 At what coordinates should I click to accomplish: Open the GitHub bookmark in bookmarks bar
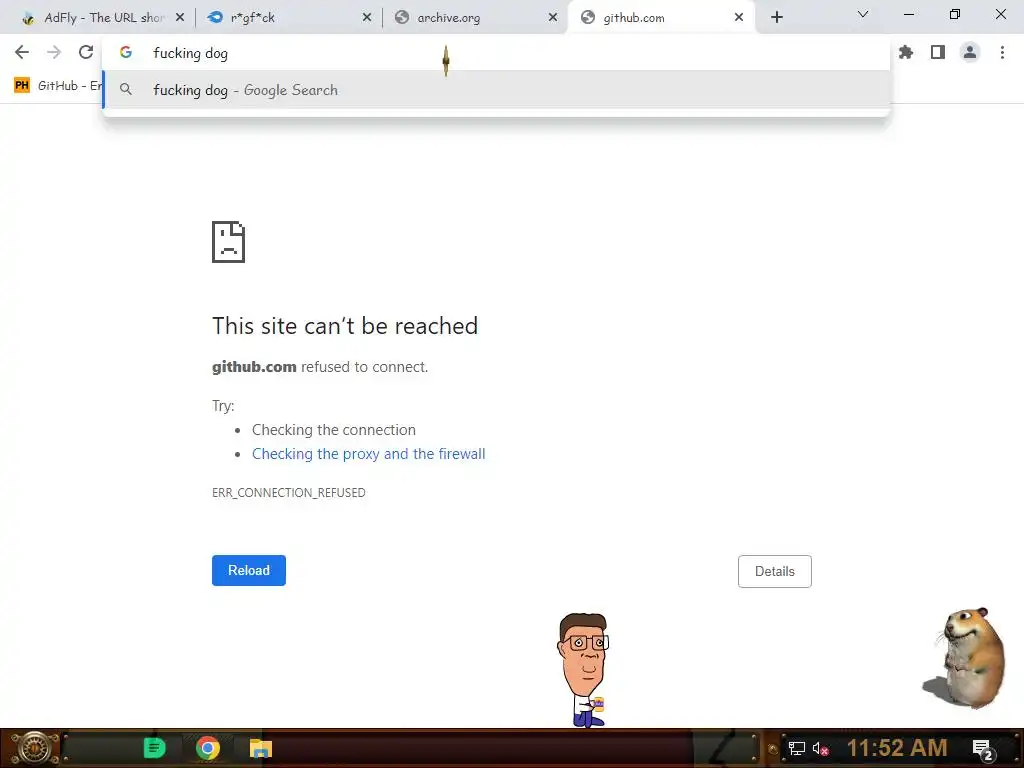click(x=57, y=86)
